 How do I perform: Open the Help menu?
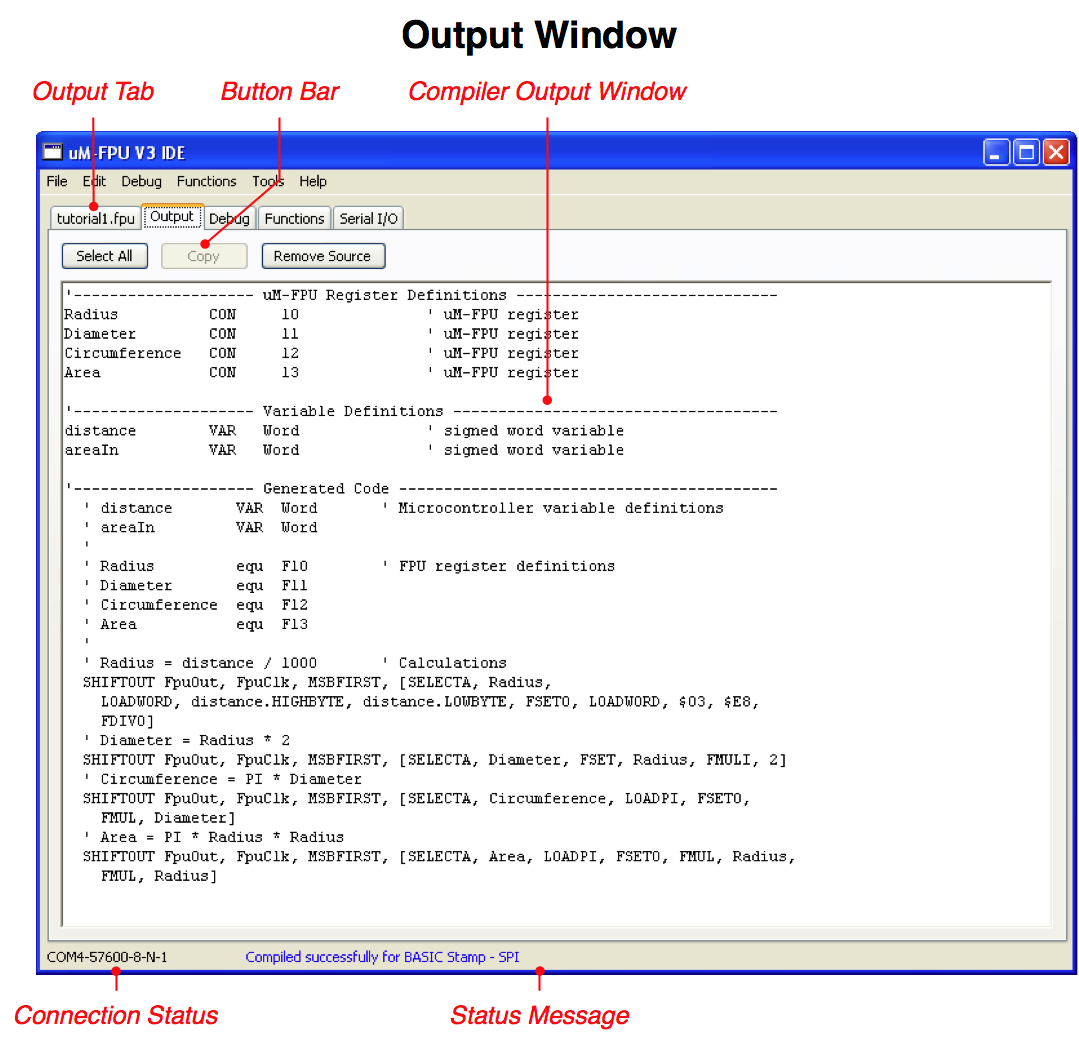pos(313,181)
